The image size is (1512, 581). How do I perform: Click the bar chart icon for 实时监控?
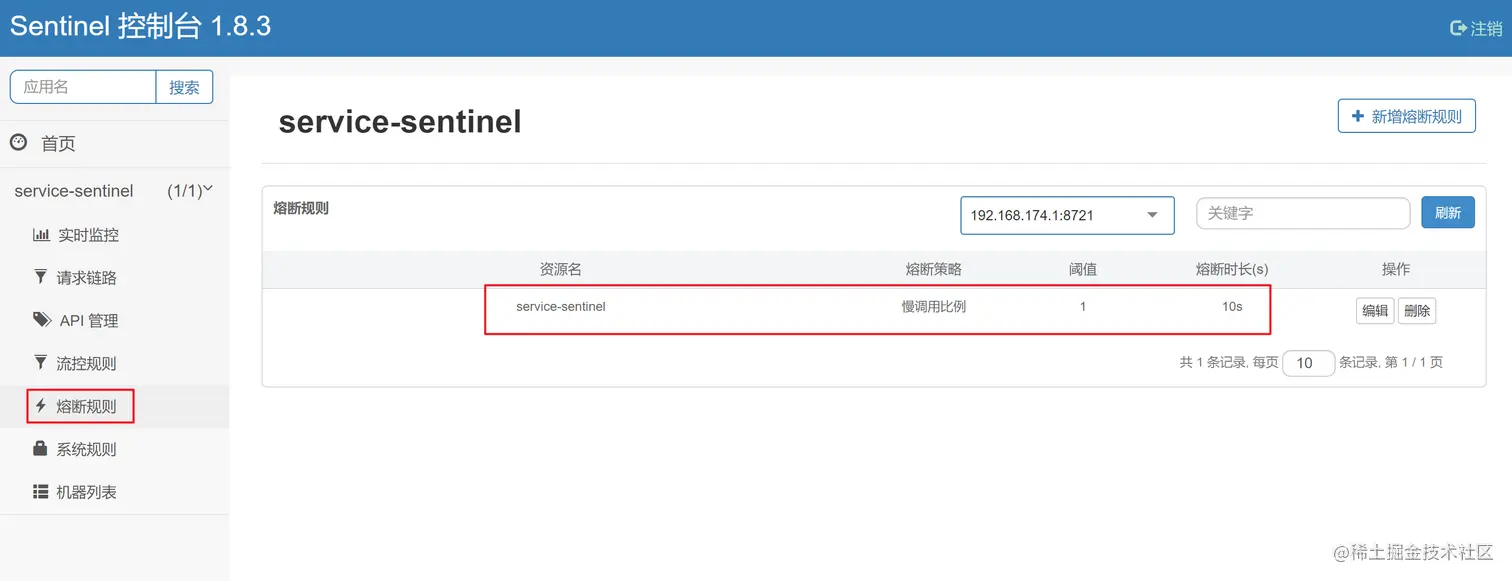(x=41, y=235)
